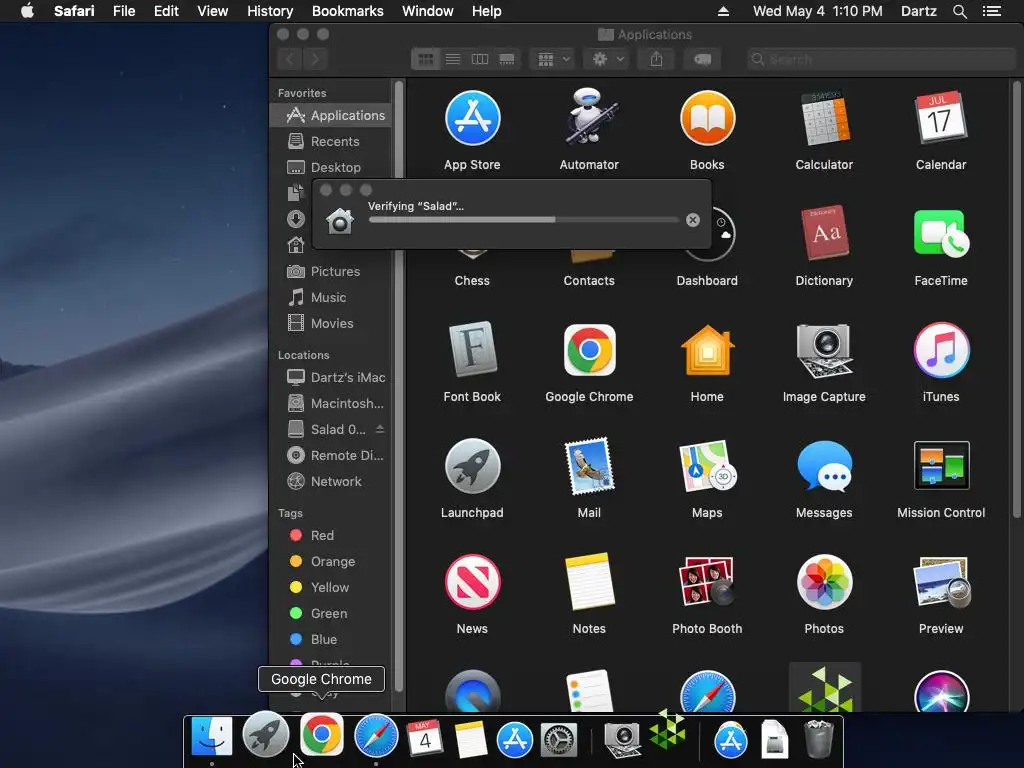Open the Automator app icon

pos(589,118)
